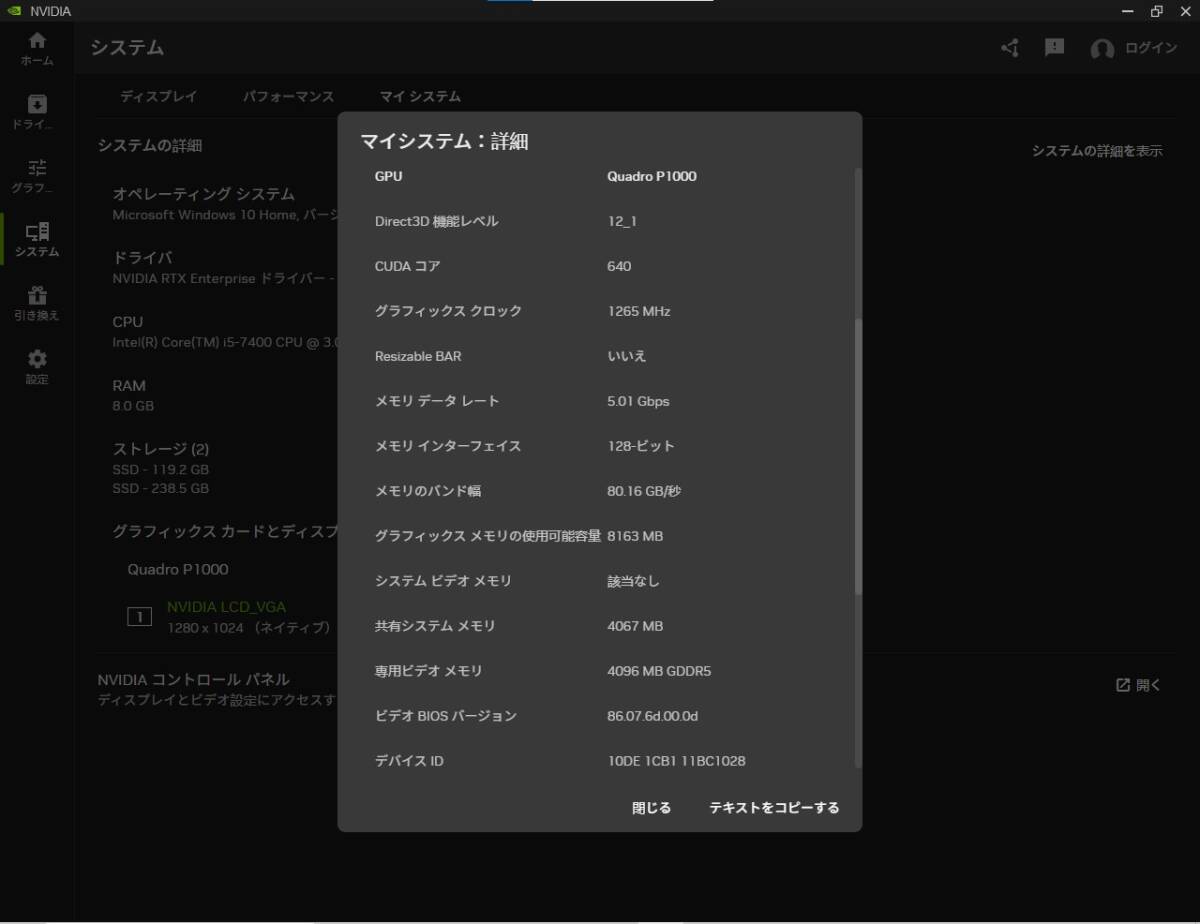
Task: Click システムの詳細を表示 link
Action: pos(1097,151)
